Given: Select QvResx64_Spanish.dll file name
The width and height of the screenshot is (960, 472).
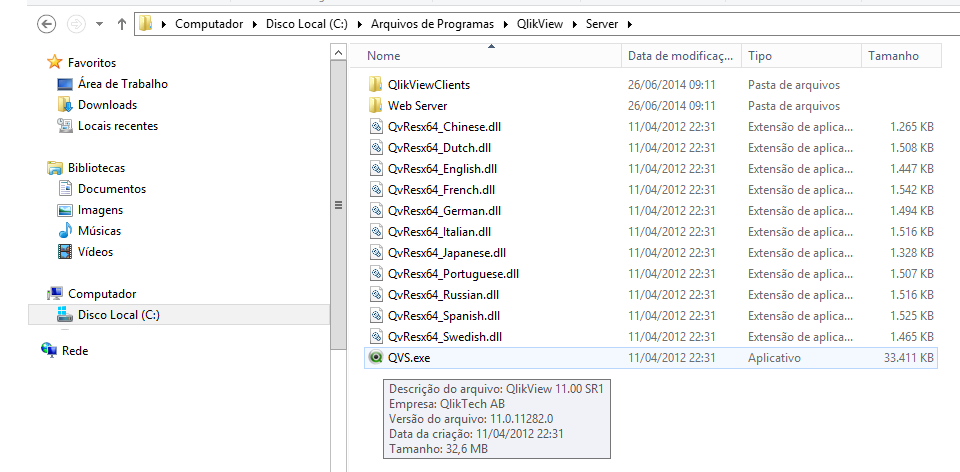Looking at the screenshot, I should (x=444, y=316).
